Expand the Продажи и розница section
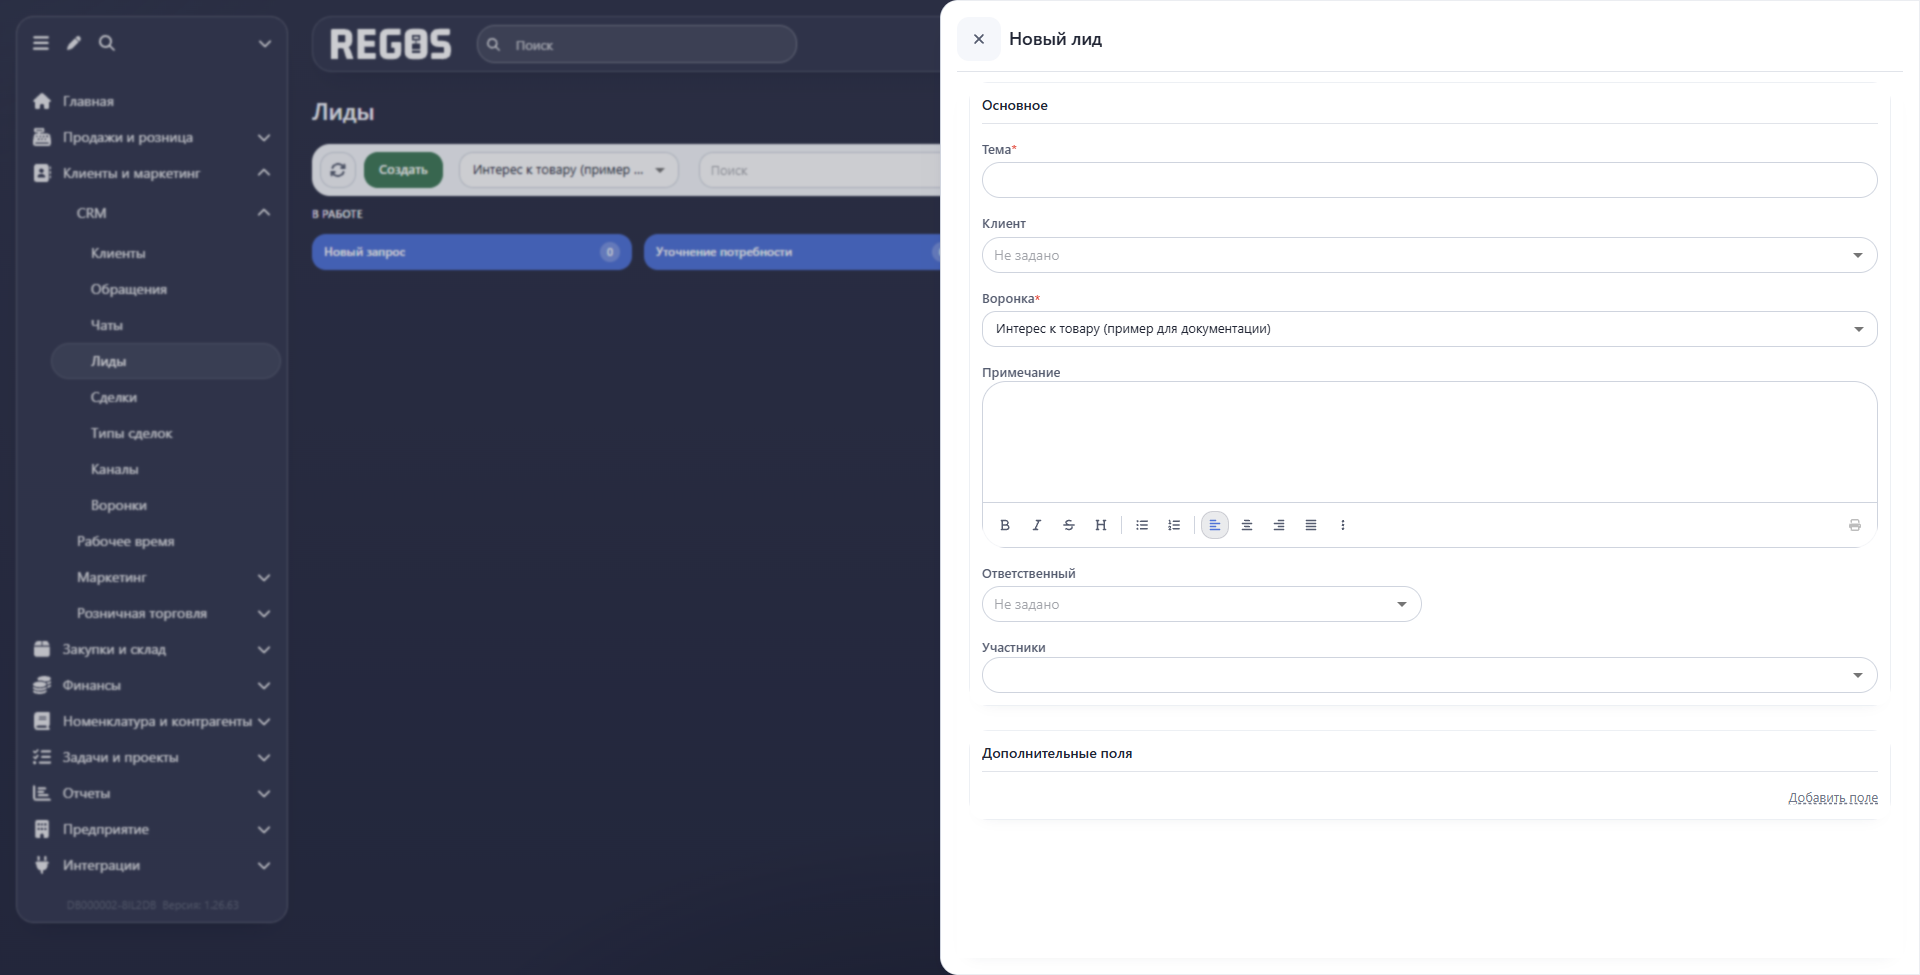 tap(152, 137)
